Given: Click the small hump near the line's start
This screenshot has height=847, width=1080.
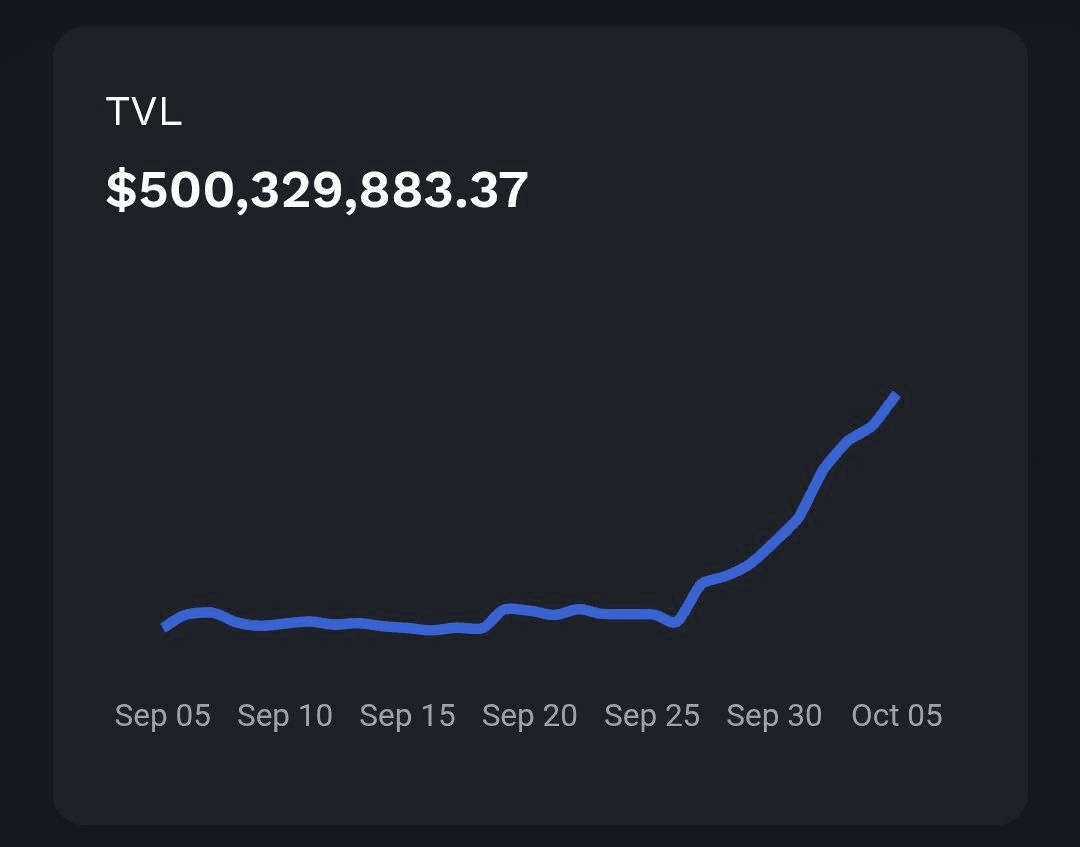Looking at the screenshot, I should 205,612.
